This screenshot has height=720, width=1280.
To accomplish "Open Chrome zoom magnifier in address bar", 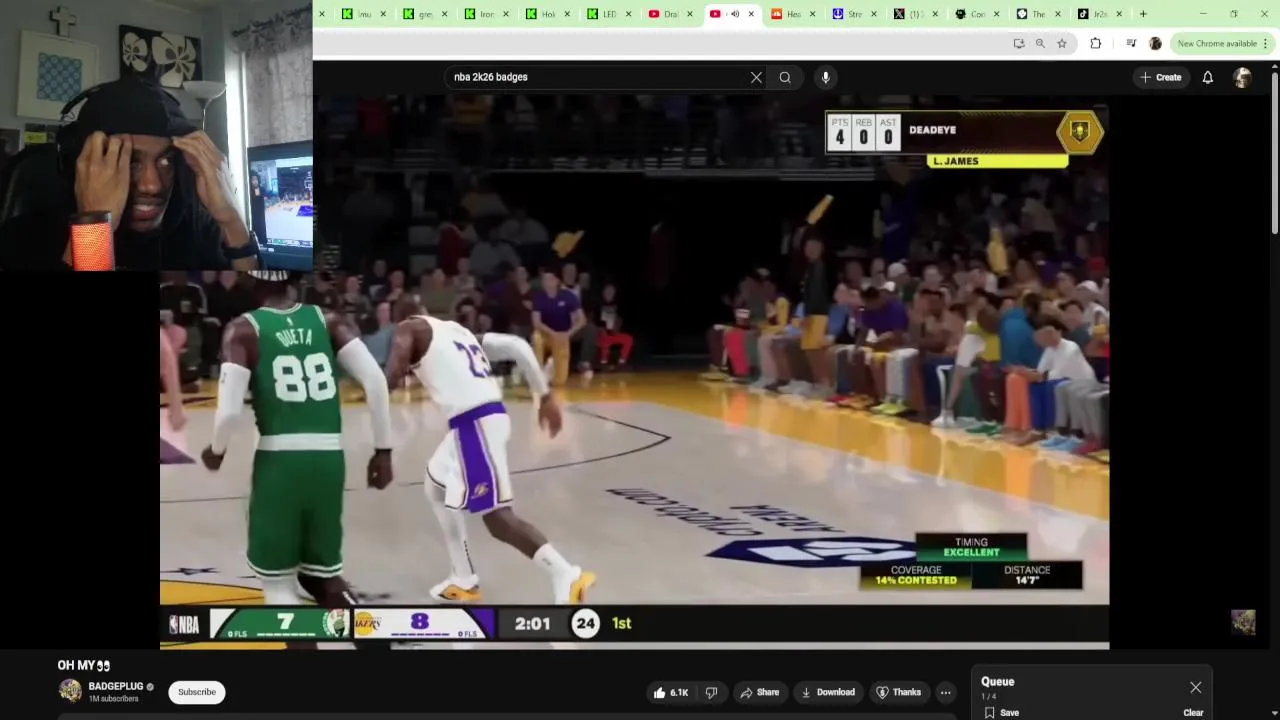I will click(1040, 43).
